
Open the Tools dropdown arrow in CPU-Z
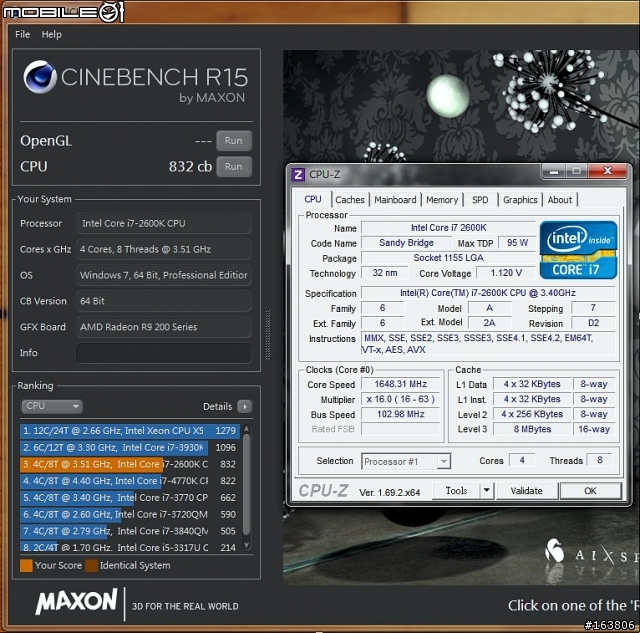(487, 491)
